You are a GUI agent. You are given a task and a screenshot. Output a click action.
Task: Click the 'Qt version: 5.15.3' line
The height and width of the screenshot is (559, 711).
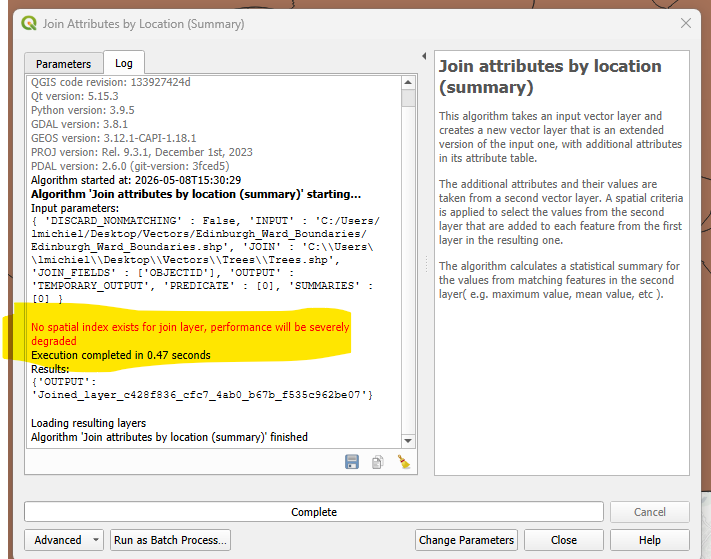74,96
